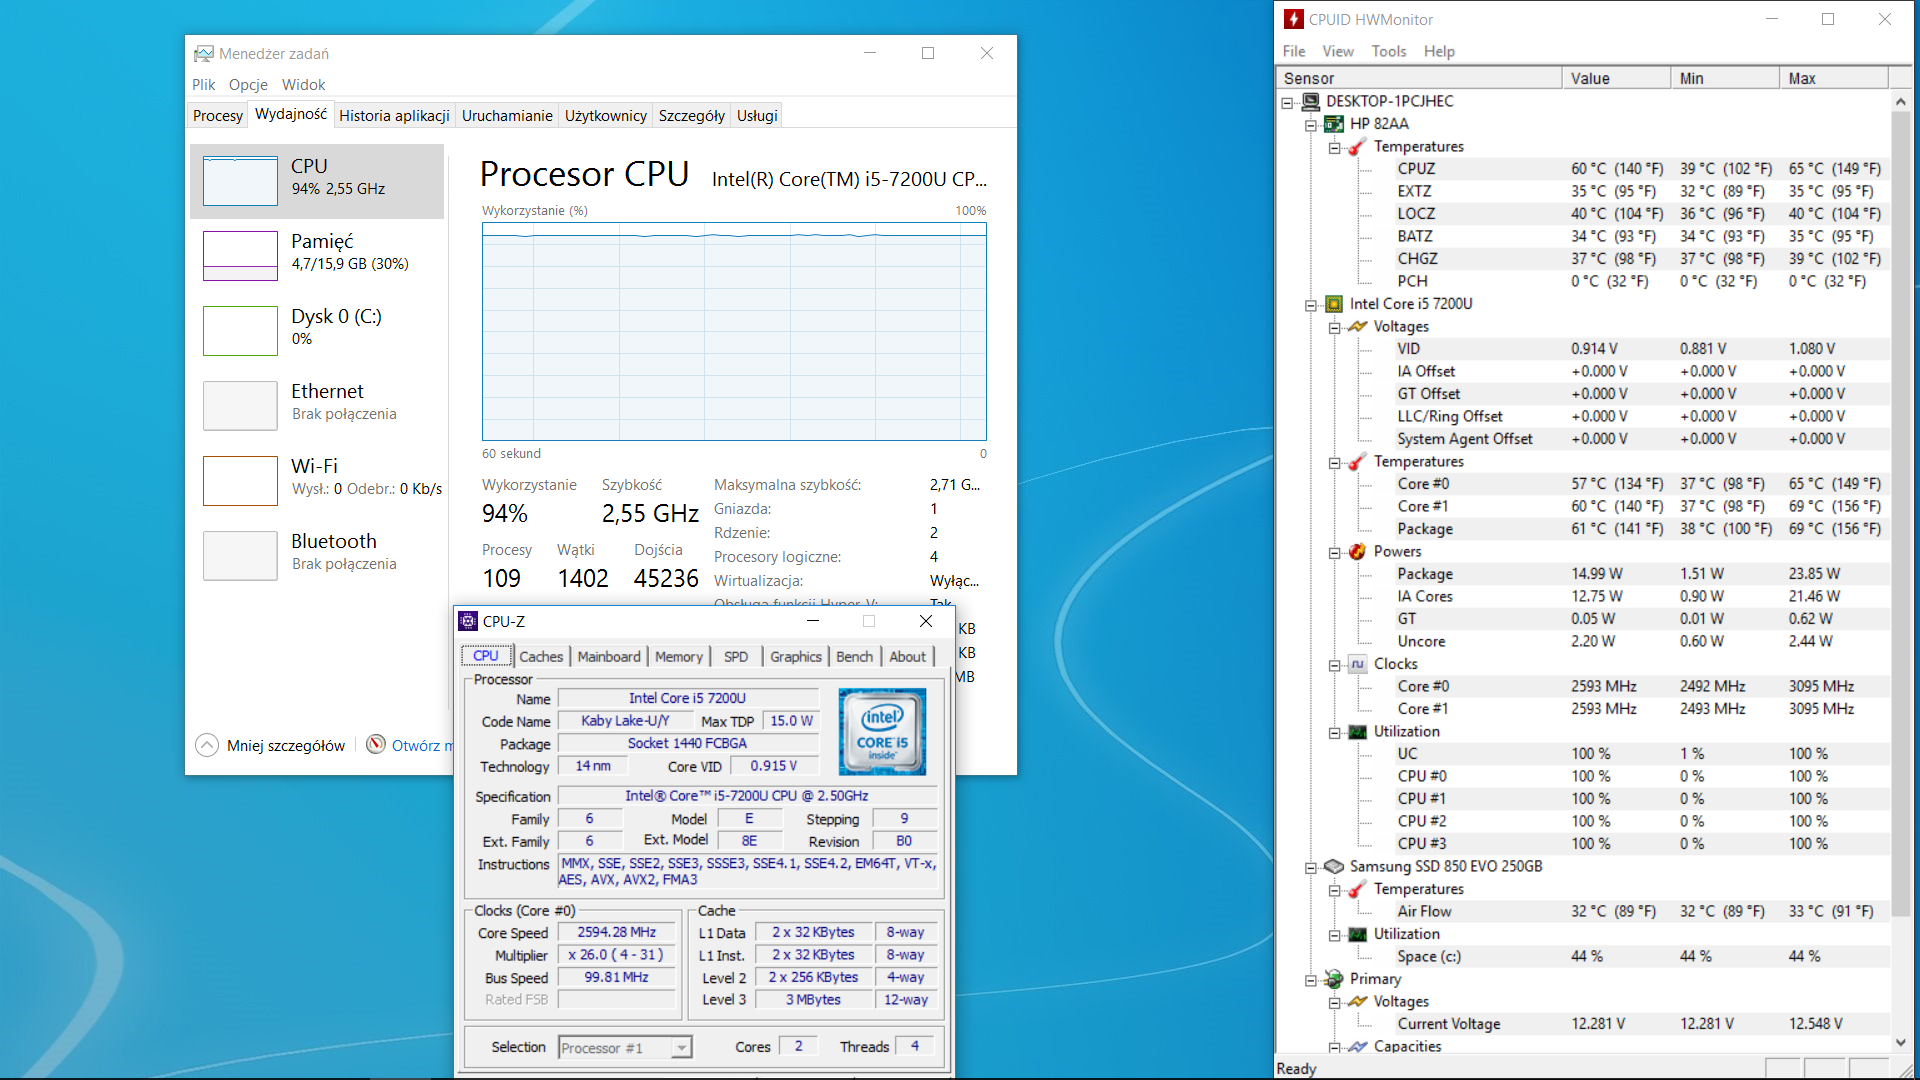Open the View menu in HWMonitor

pos(1337,51)
